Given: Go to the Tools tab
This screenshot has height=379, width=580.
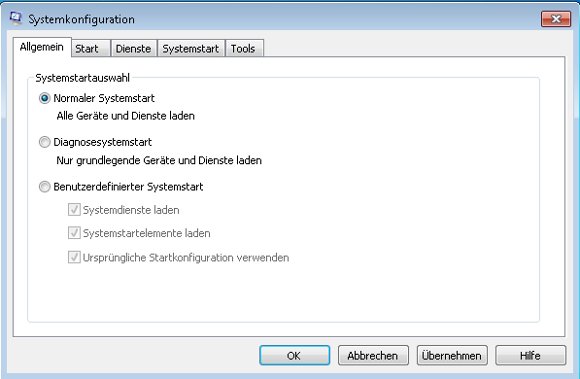Looking at the screenshot, I should coord(244,48).
